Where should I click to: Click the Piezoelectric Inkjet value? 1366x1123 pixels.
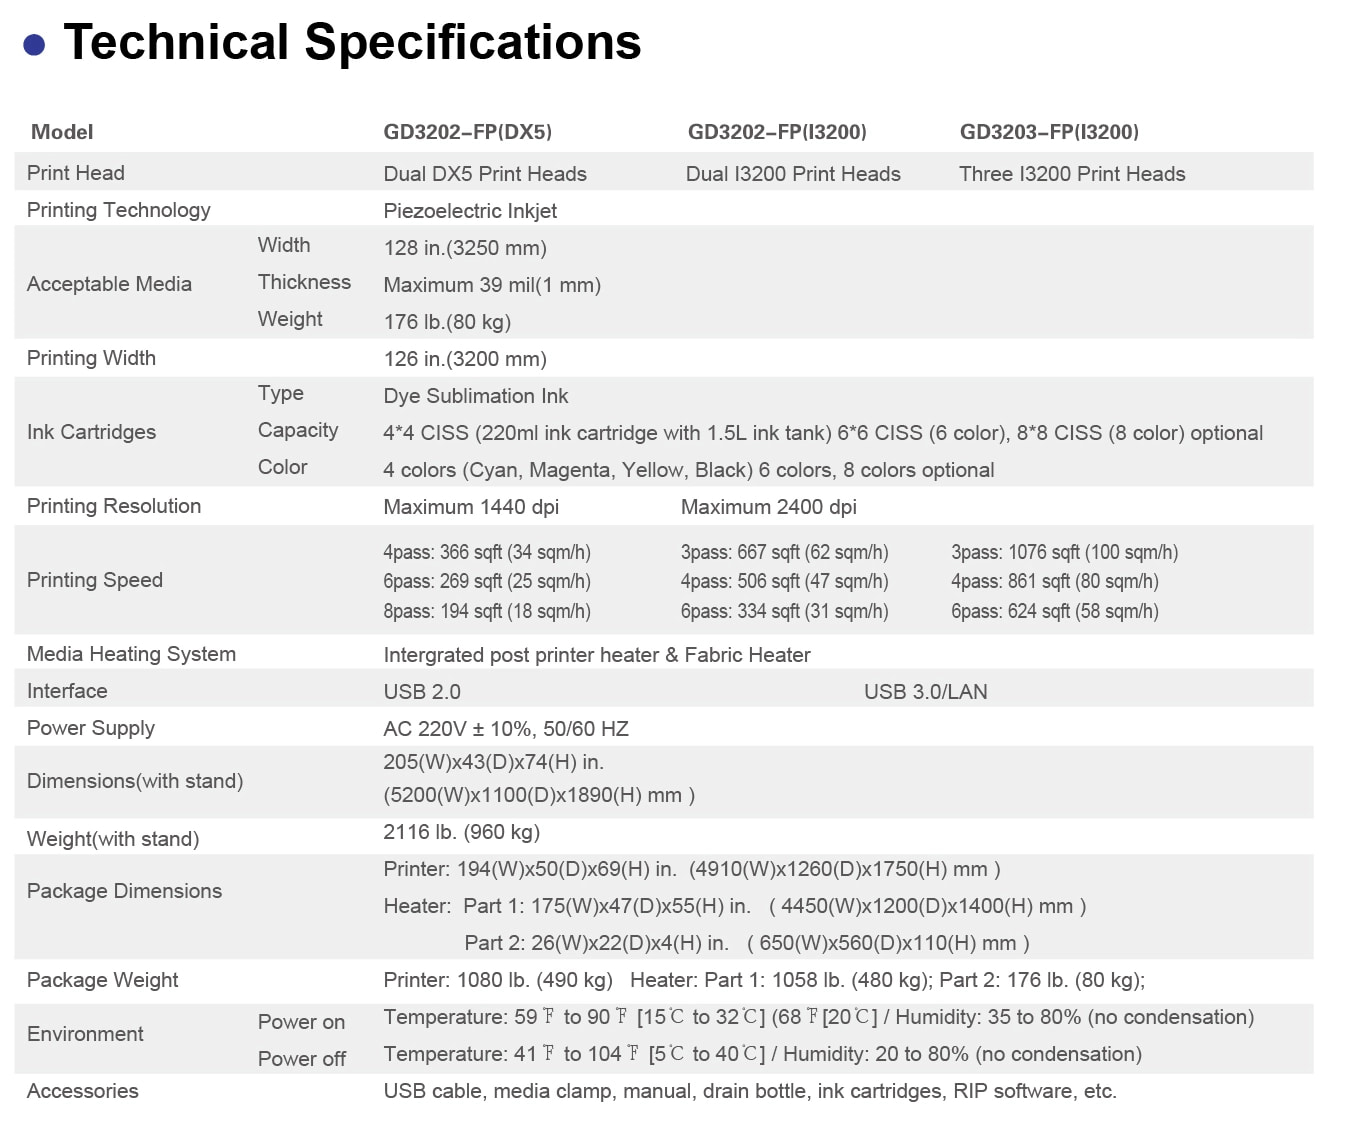click(x=470, y=211)
